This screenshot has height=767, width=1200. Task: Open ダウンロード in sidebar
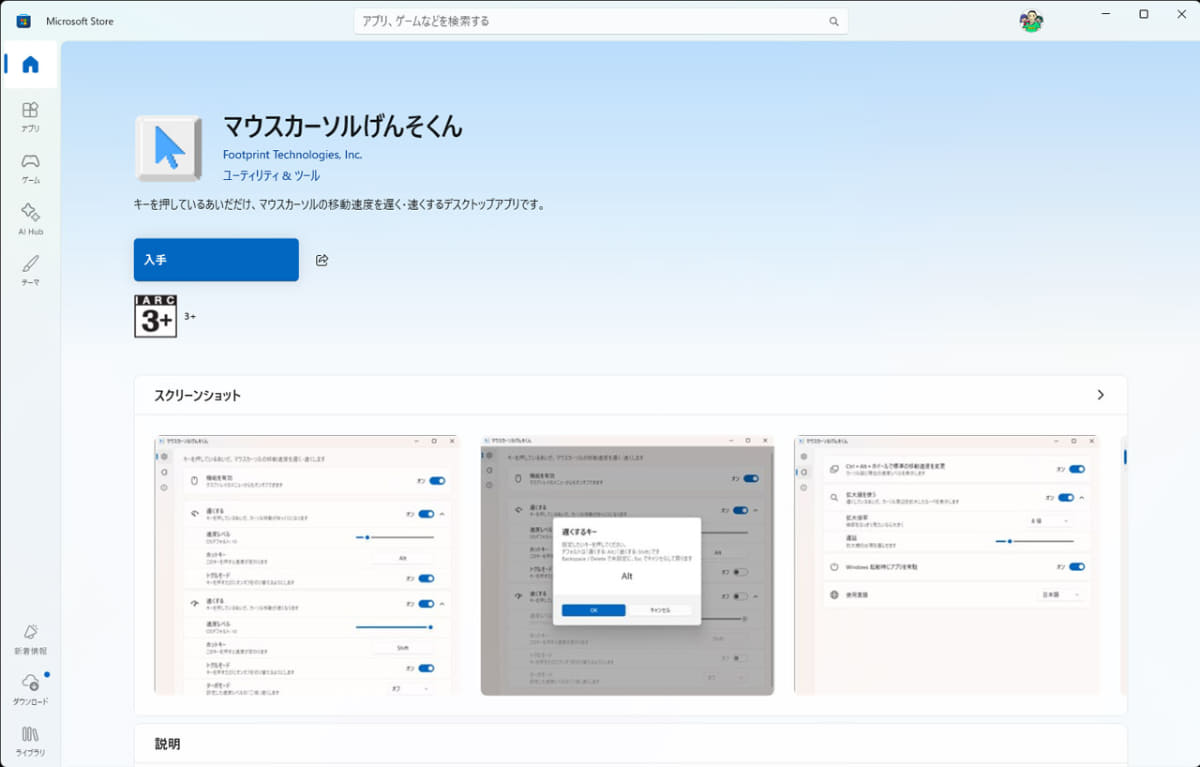pyautogui.click(x=30, y=688)
